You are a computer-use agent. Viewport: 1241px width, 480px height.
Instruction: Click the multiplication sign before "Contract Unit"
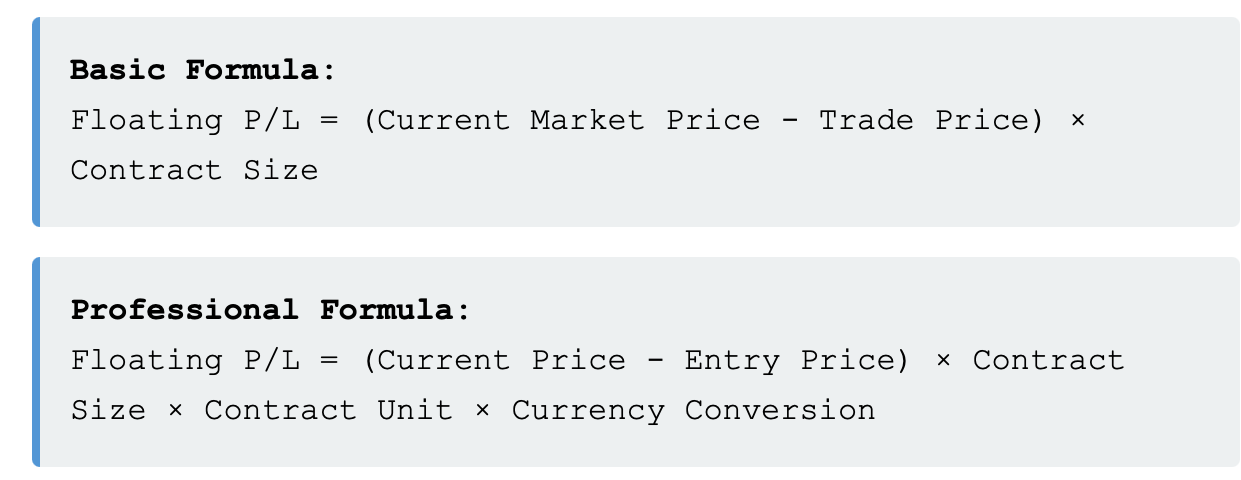[175, 410]
